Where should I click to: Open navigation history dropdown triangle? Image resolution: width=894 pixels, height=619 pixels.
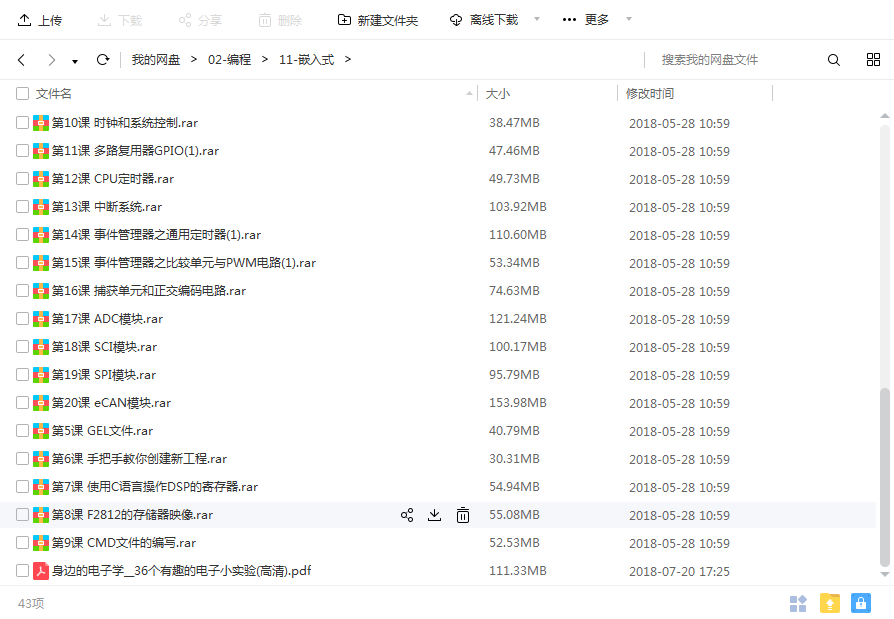point(75,62)
